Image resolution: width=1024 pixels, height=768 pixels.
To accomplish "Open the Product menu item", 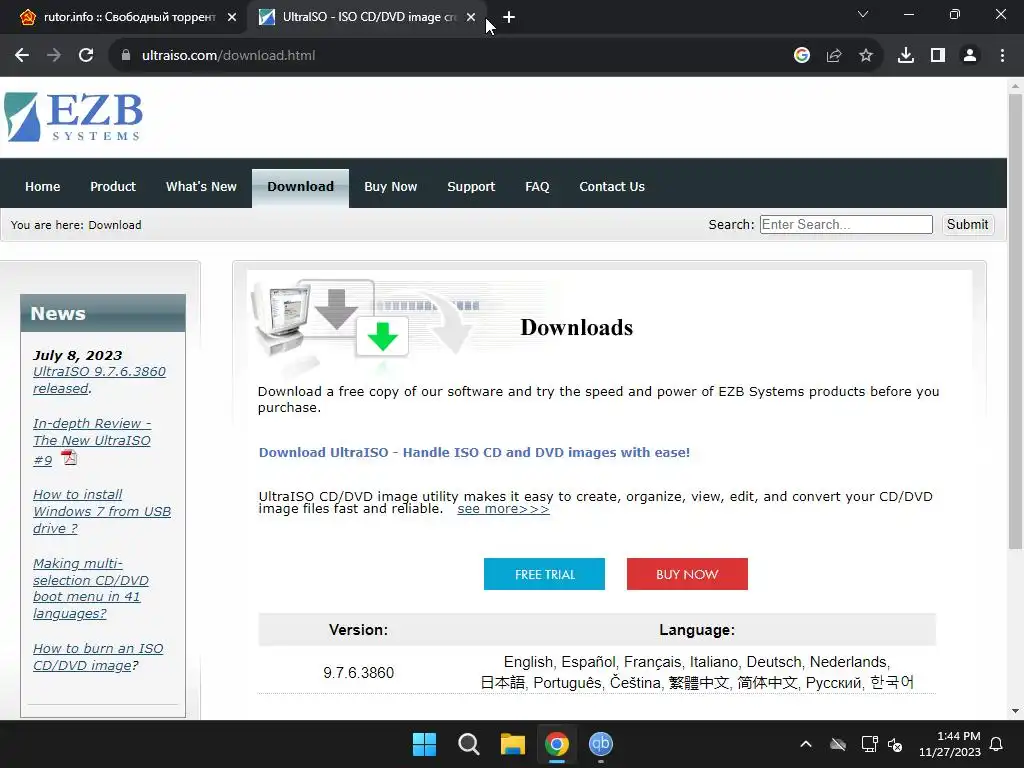I will click(x=113, y=187).
